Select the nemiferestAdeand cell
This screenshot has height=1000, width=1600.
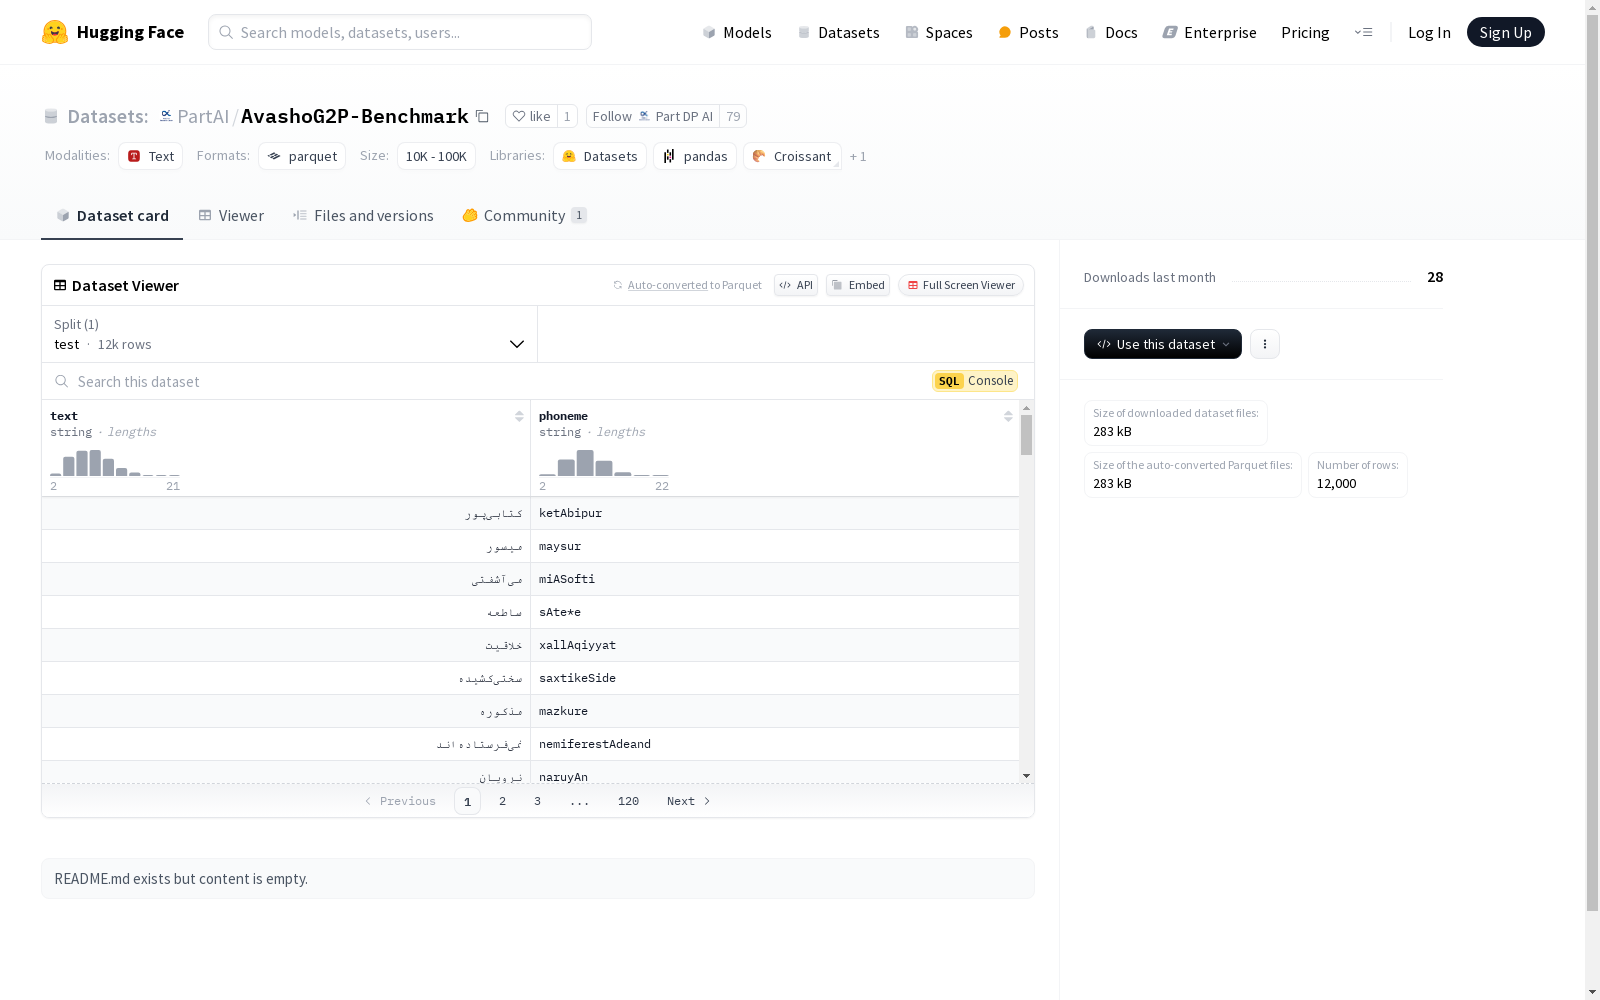pos(775,744)
